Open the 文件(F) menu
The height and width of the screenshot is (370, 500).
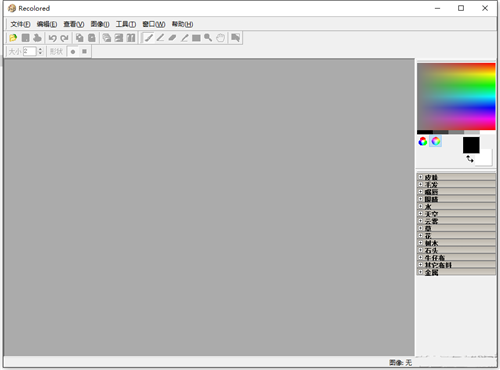(x=20, y=24)
